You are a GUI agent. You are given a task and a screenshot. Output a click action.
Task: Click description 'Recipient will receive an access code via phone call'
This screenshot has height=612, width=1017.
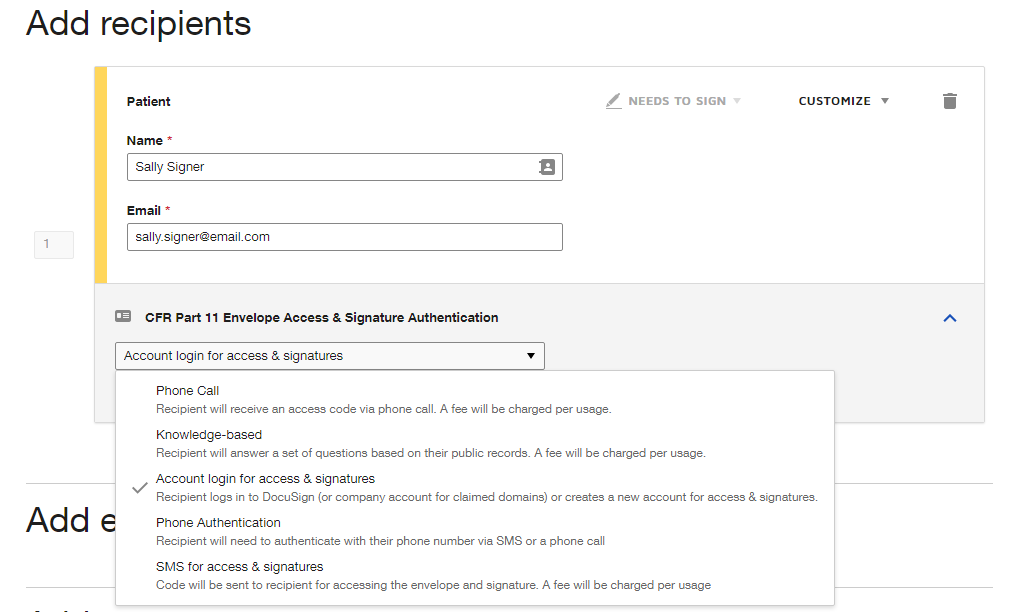(383, 409)
